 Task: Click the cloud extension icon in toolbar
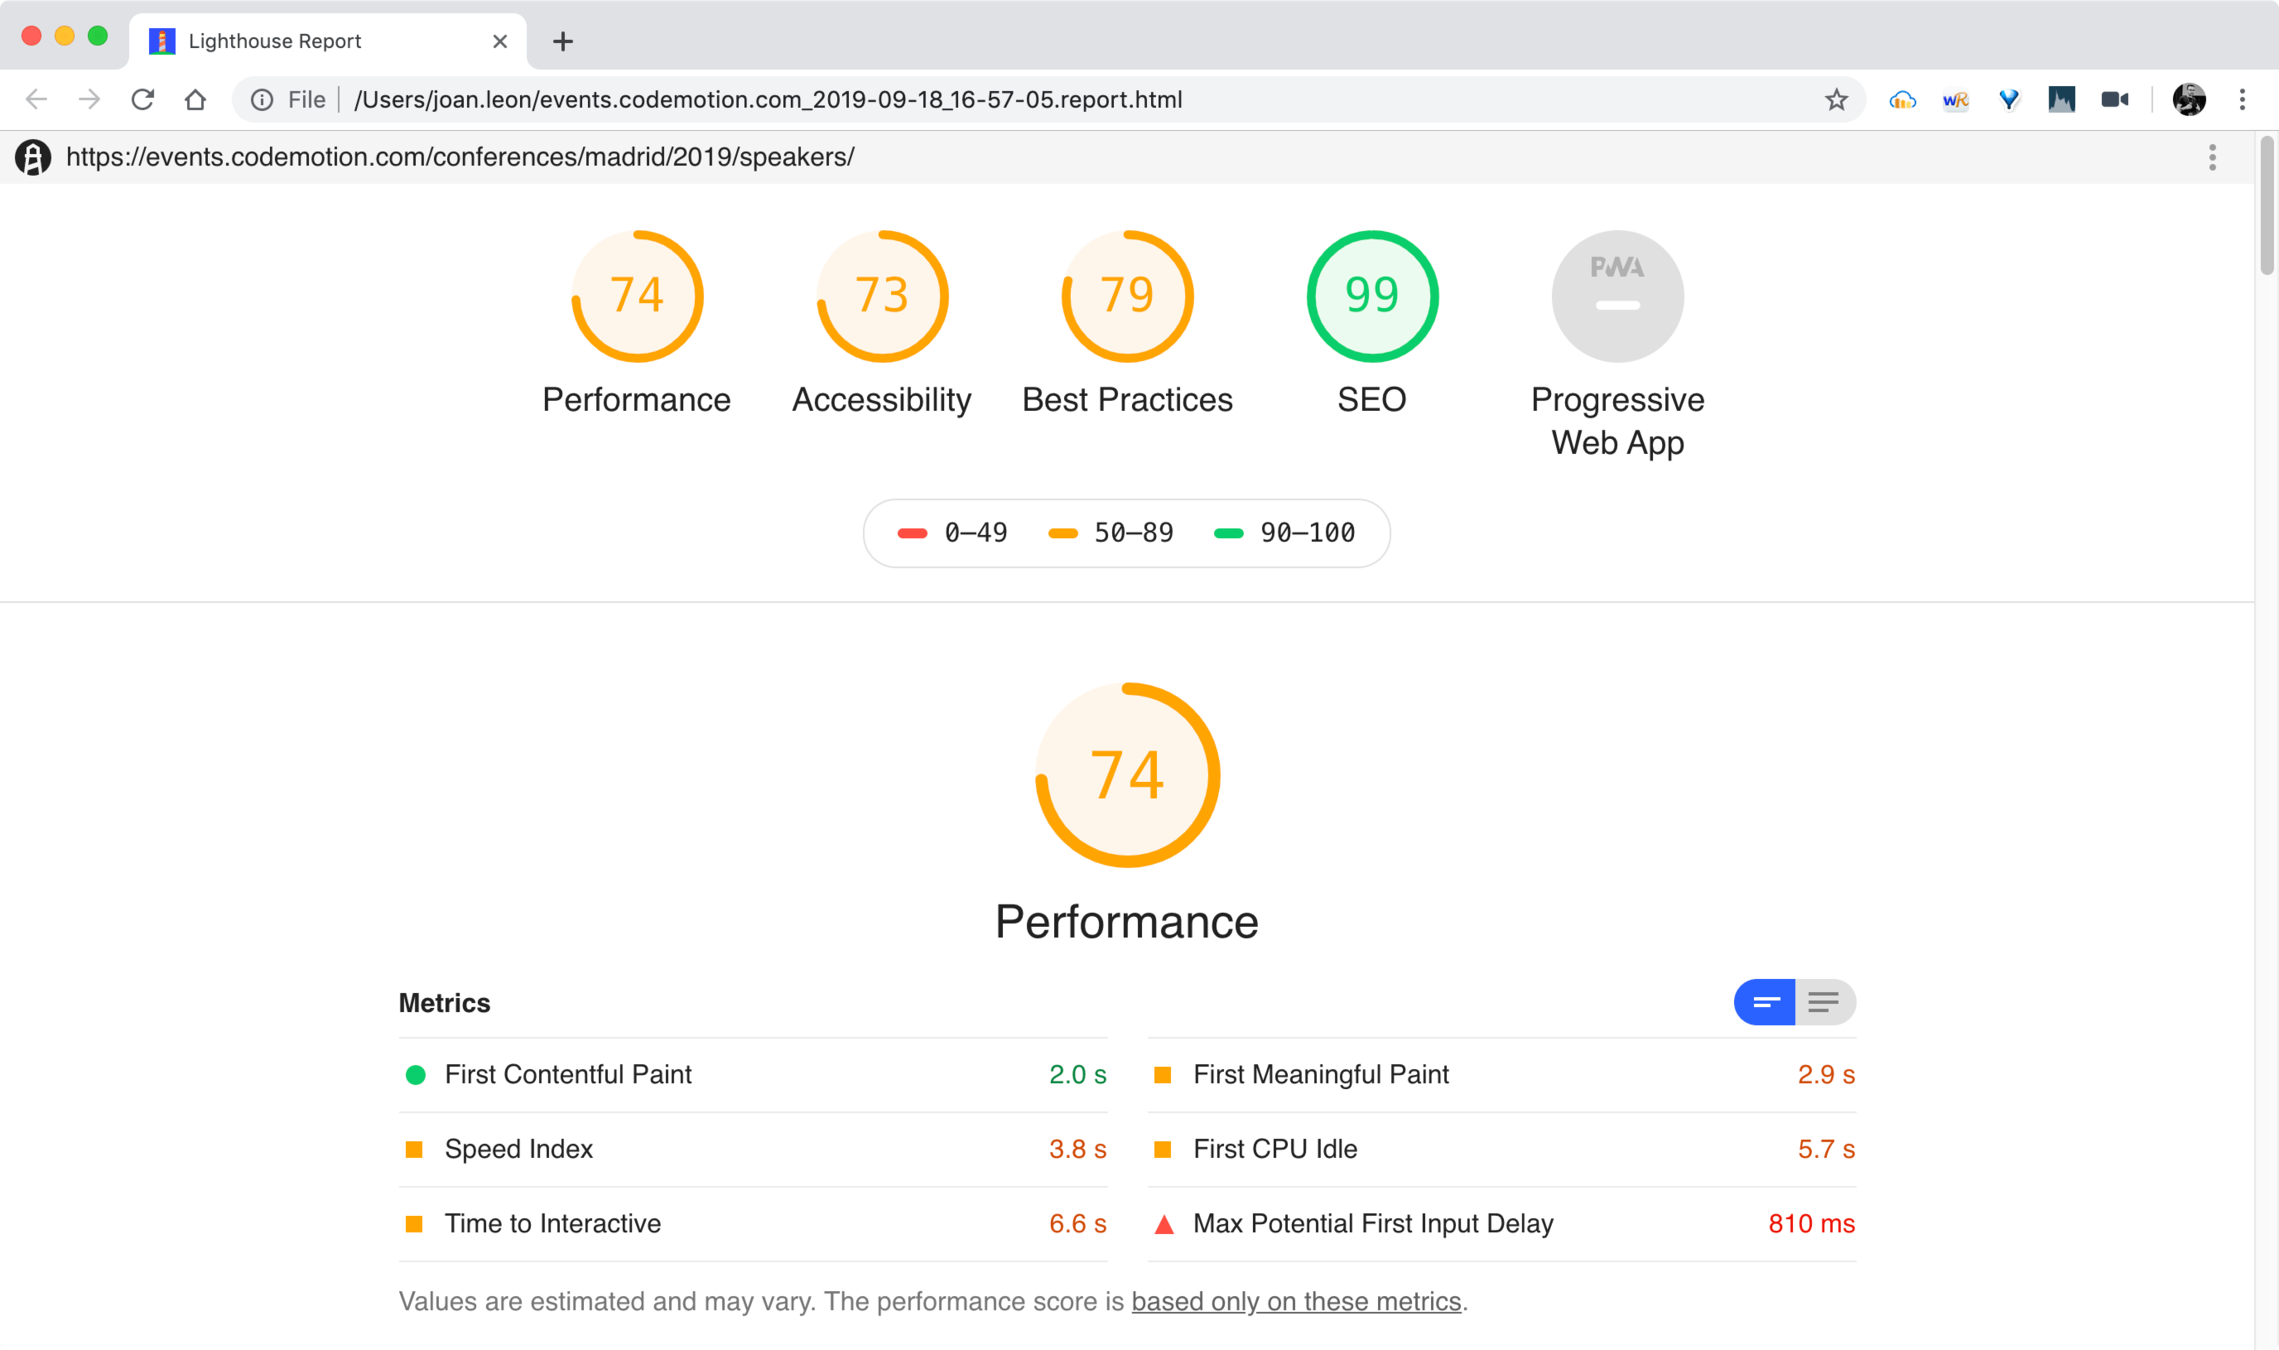coord(1902,100)
